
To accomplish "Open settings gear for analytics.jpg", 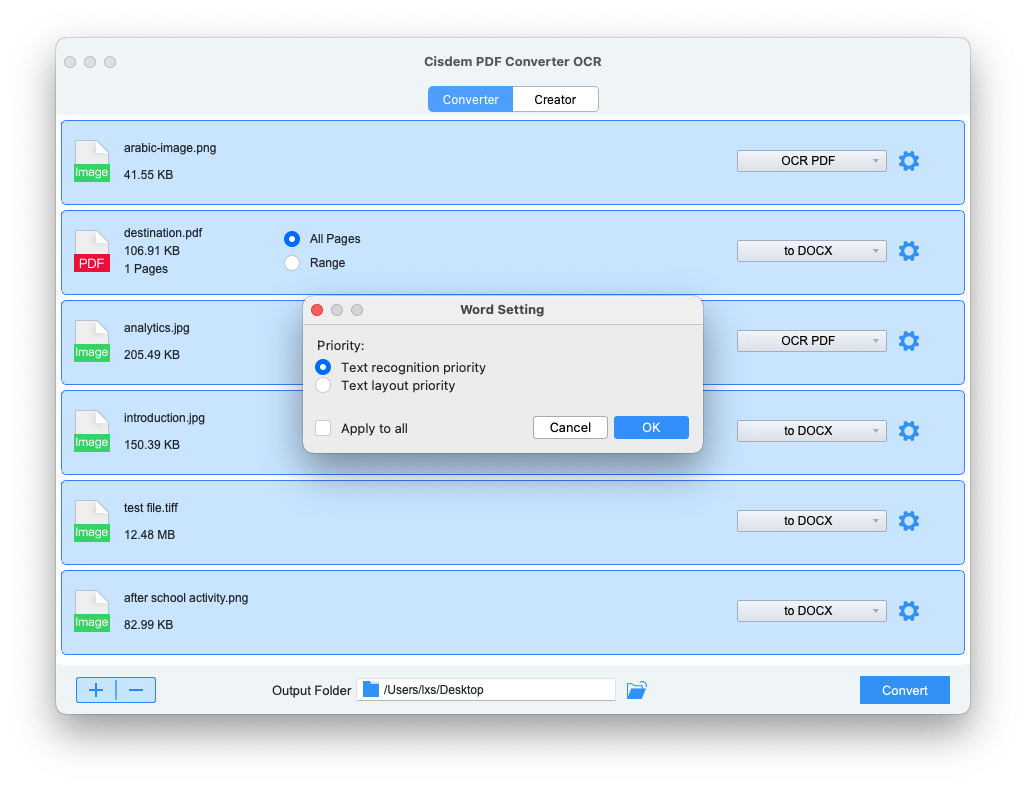I will click(x=908, y=341).
